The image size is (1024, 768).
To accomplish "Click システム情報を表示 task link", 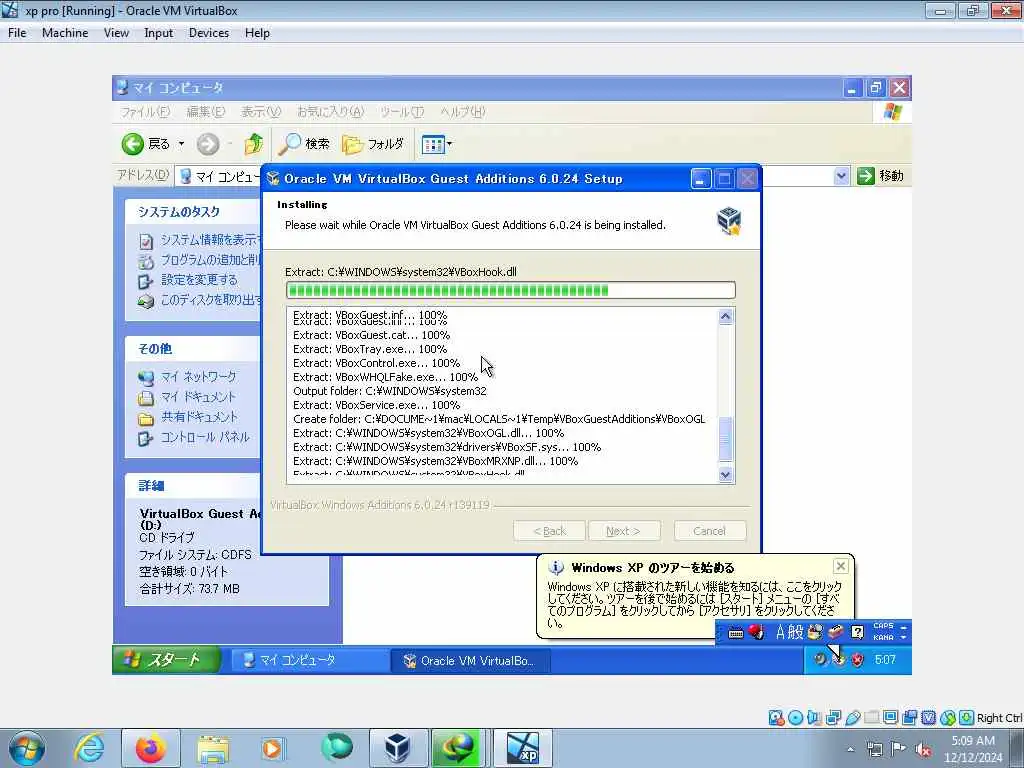I will coord(210,240).
